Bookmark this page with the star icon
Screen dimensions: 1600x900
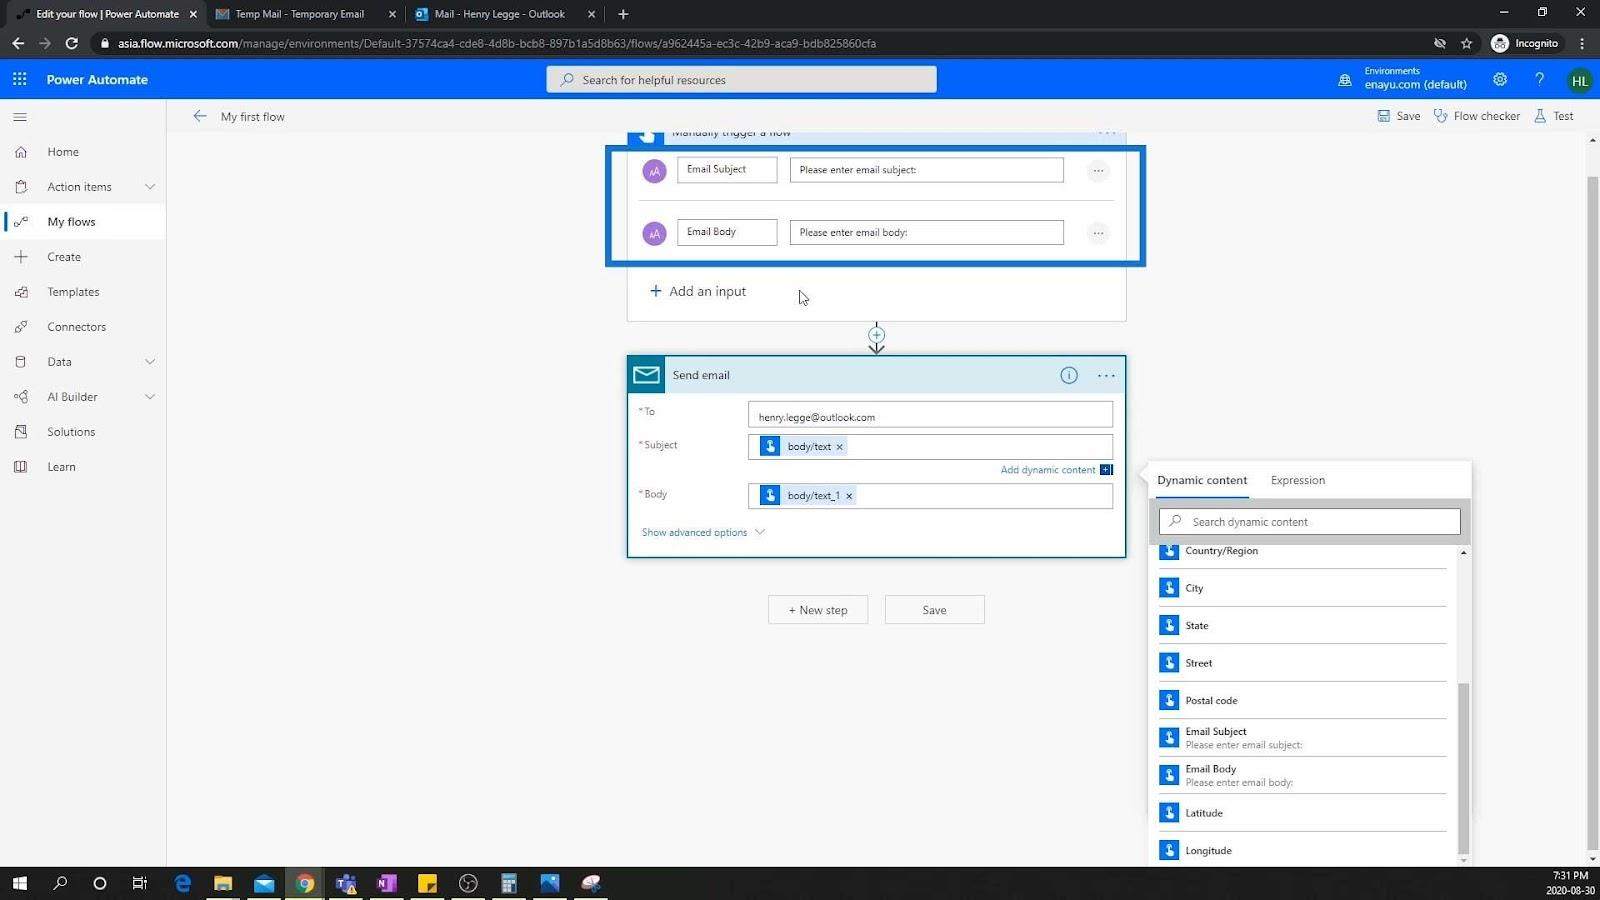pyautogui.click(x=1466, y=43)
